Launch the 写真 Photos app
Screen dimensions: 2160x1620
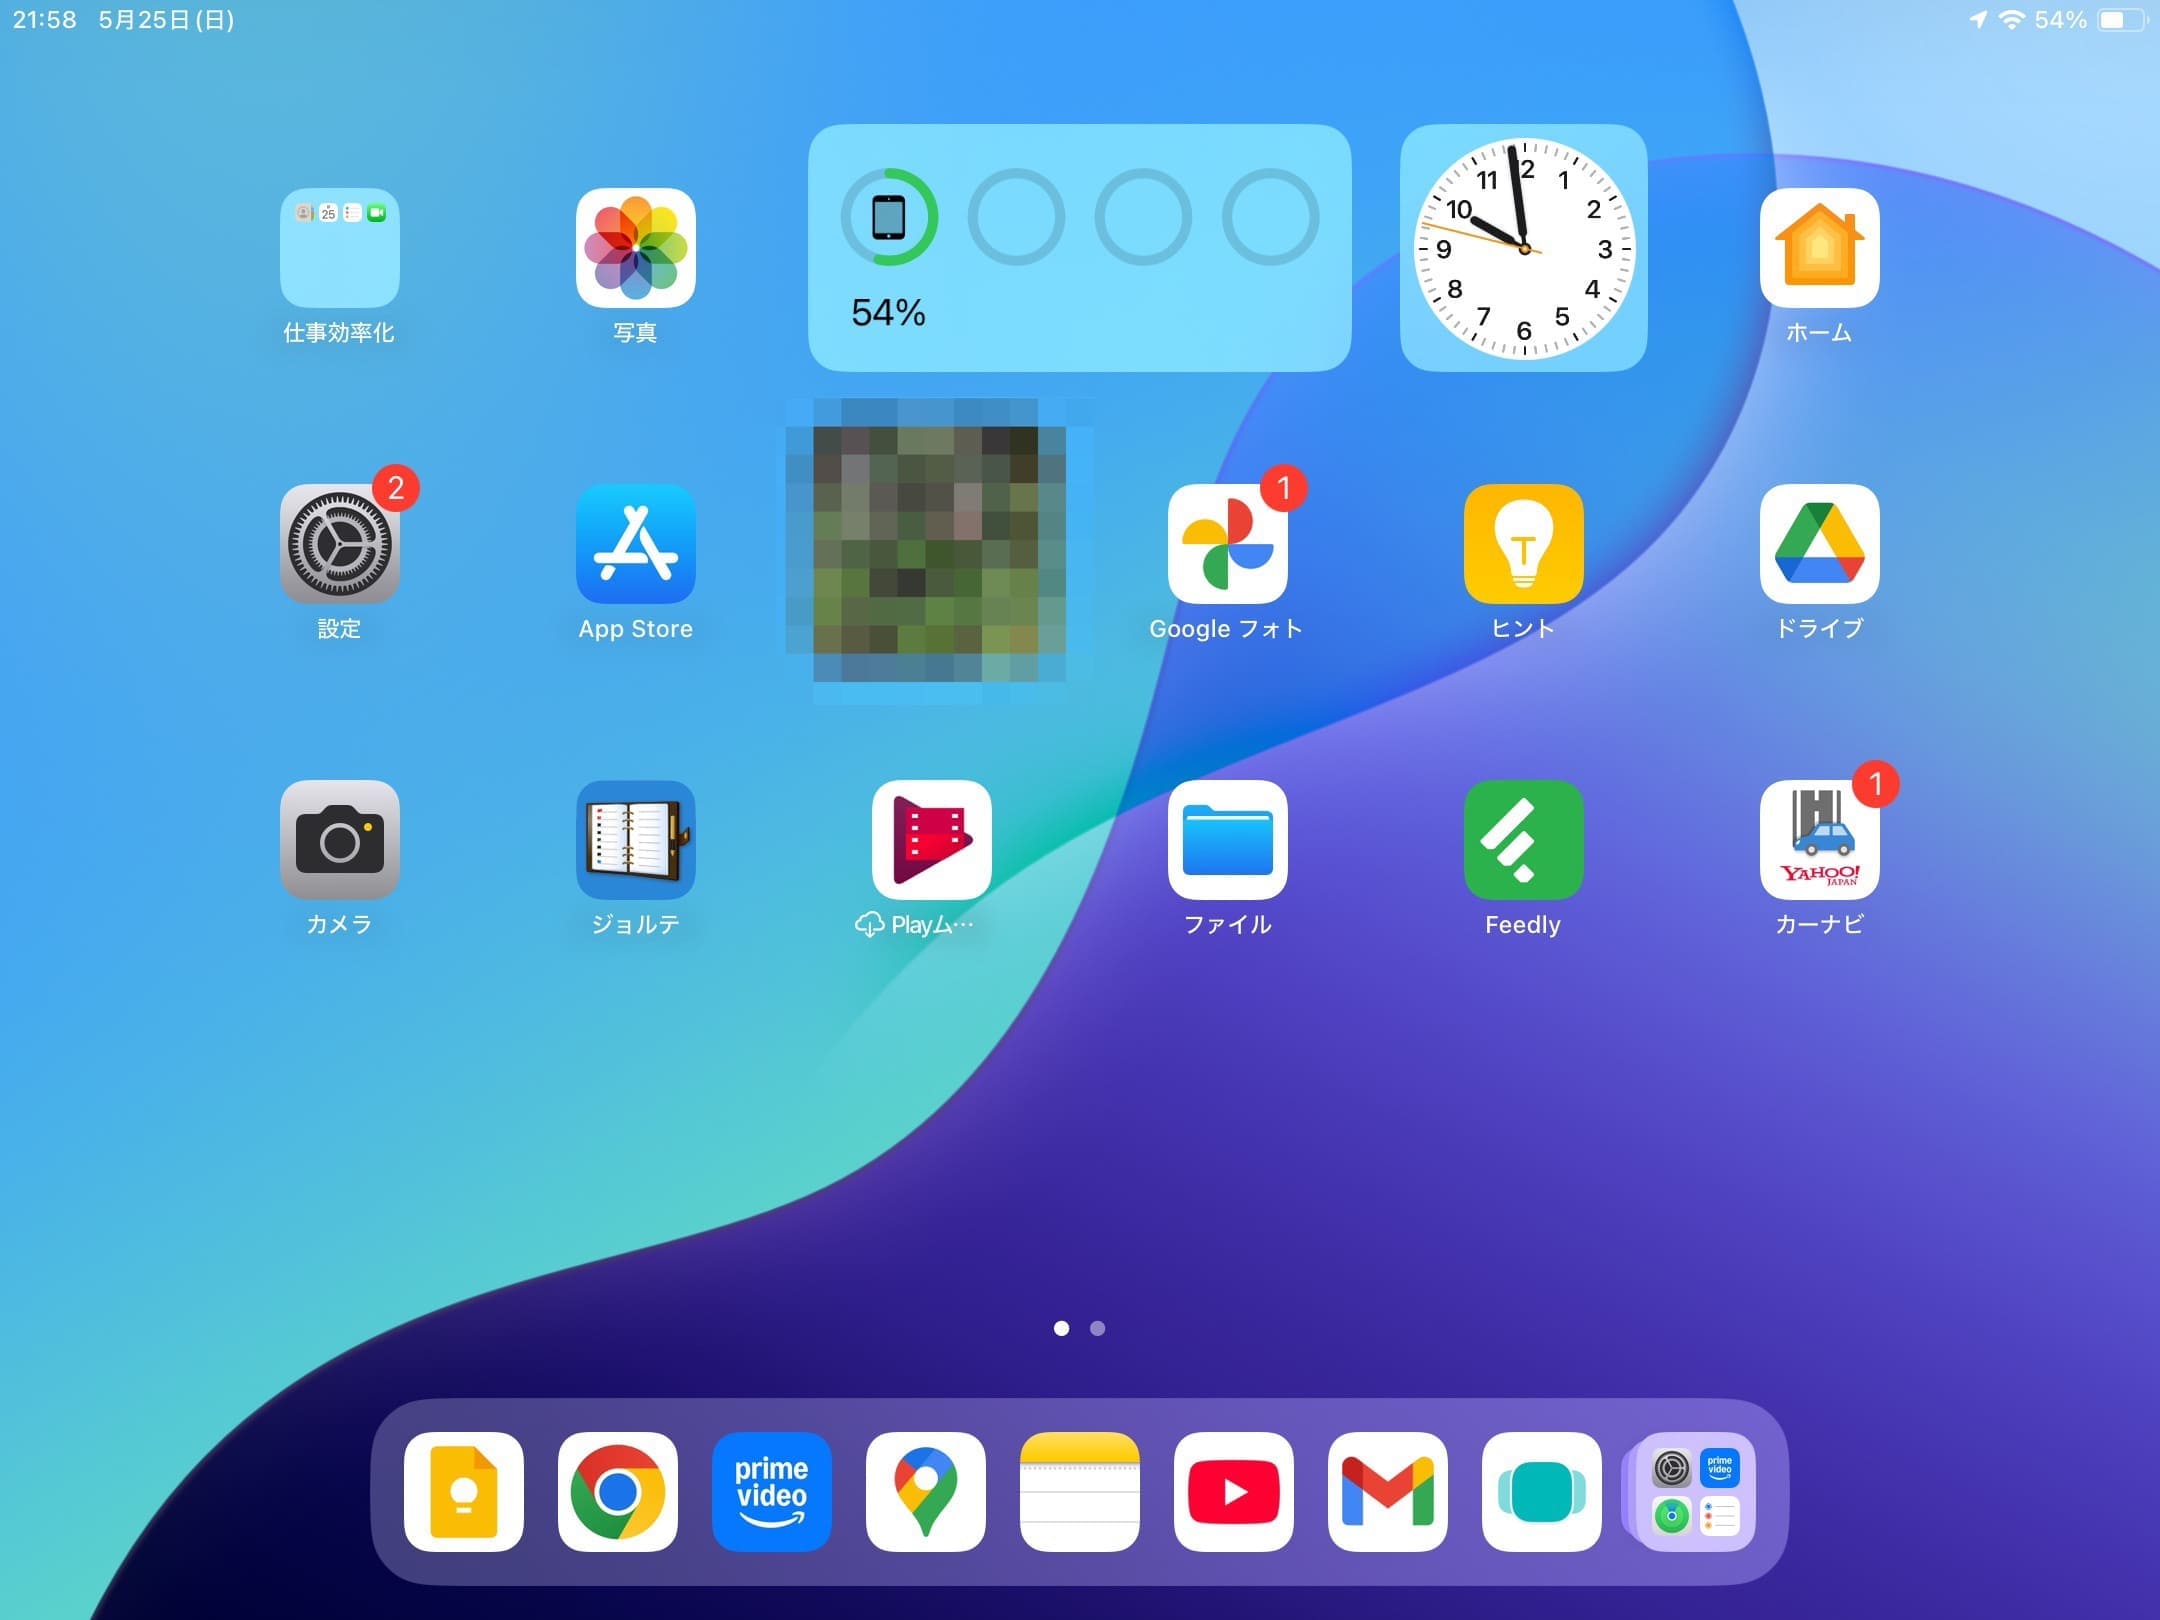[636, 248]
